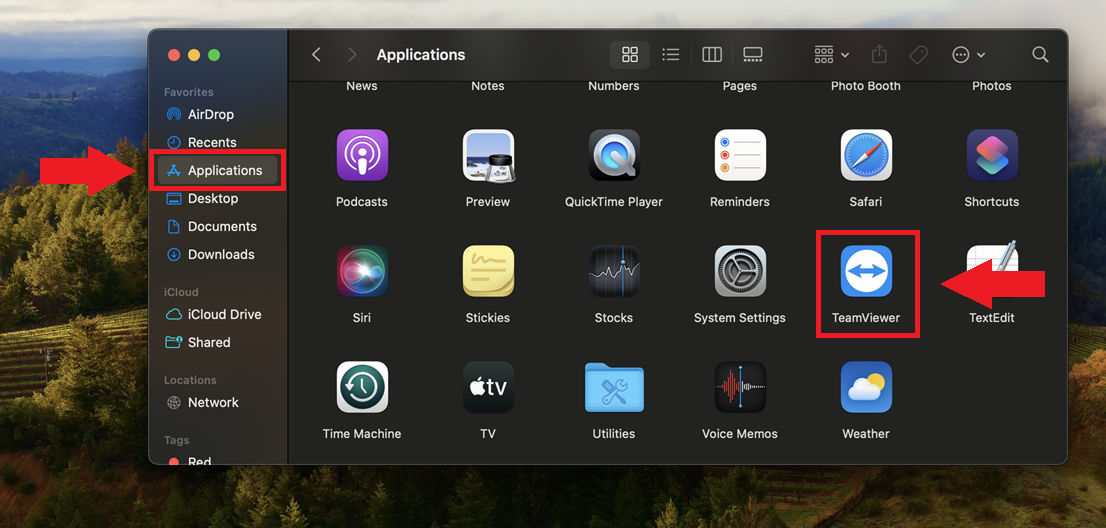Click the Share toolbar button
Image resolution: width=1106 pixels, height=528 pixels.
pyautogui.click(x=879, y=54)
